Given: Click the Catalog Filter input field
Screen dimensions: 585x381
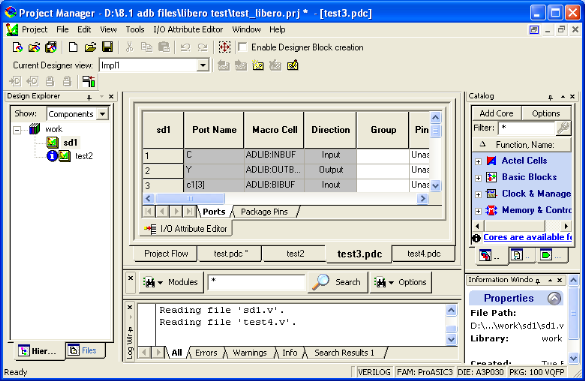Looking at the screenshot, I should pos(527,128).
